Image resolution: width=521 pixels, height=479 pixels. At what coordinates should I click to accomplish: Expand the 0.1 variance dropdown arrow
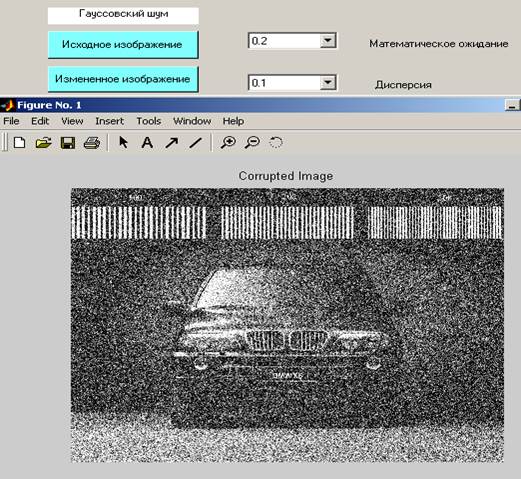coord(328,82)
